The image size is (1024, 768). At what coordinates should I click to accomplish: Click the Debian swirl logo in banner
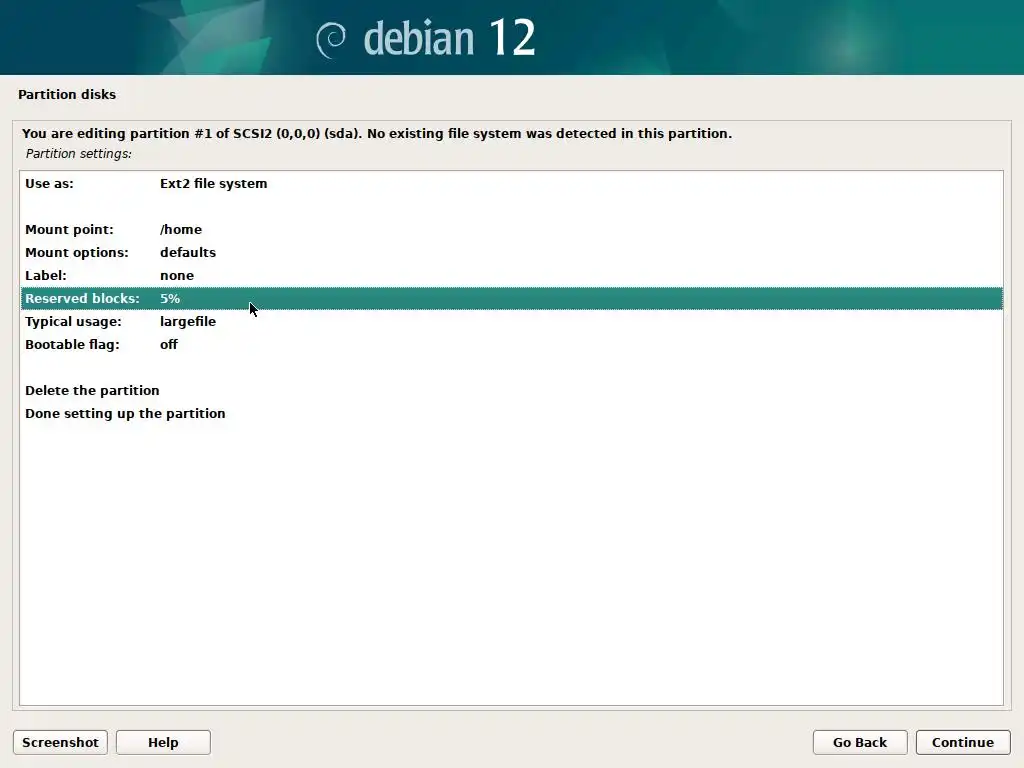[x=331, y=40]
